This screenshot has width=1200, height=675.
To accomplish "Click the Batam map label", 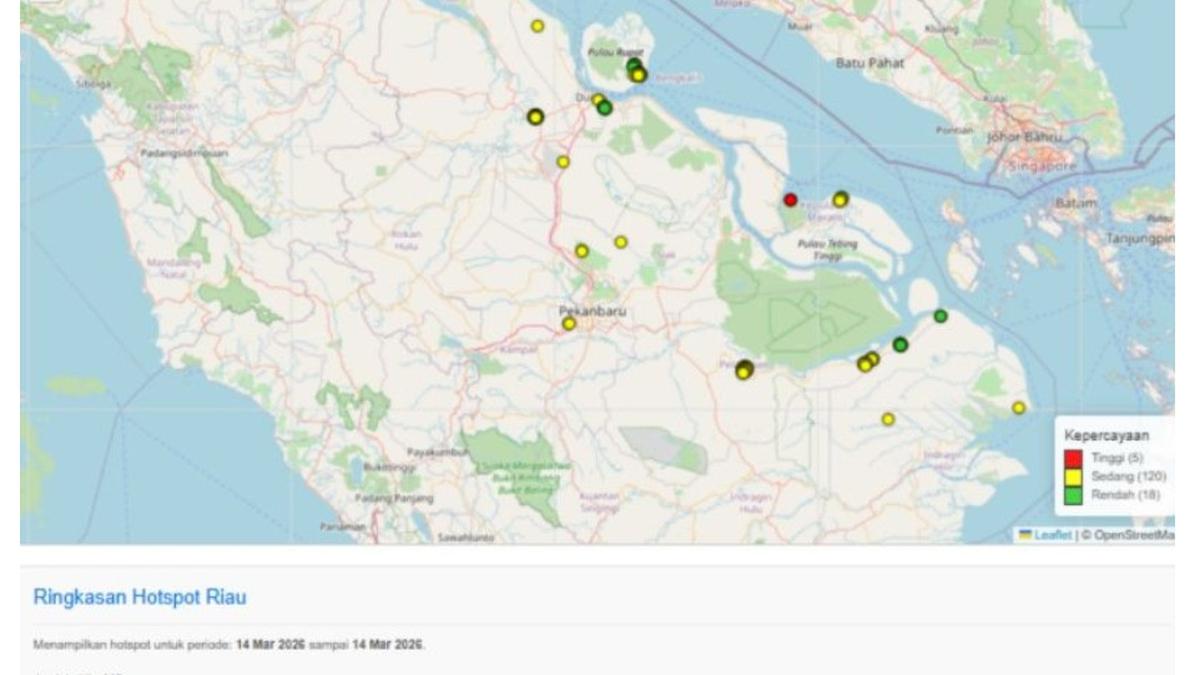I will click(1076, 203).
